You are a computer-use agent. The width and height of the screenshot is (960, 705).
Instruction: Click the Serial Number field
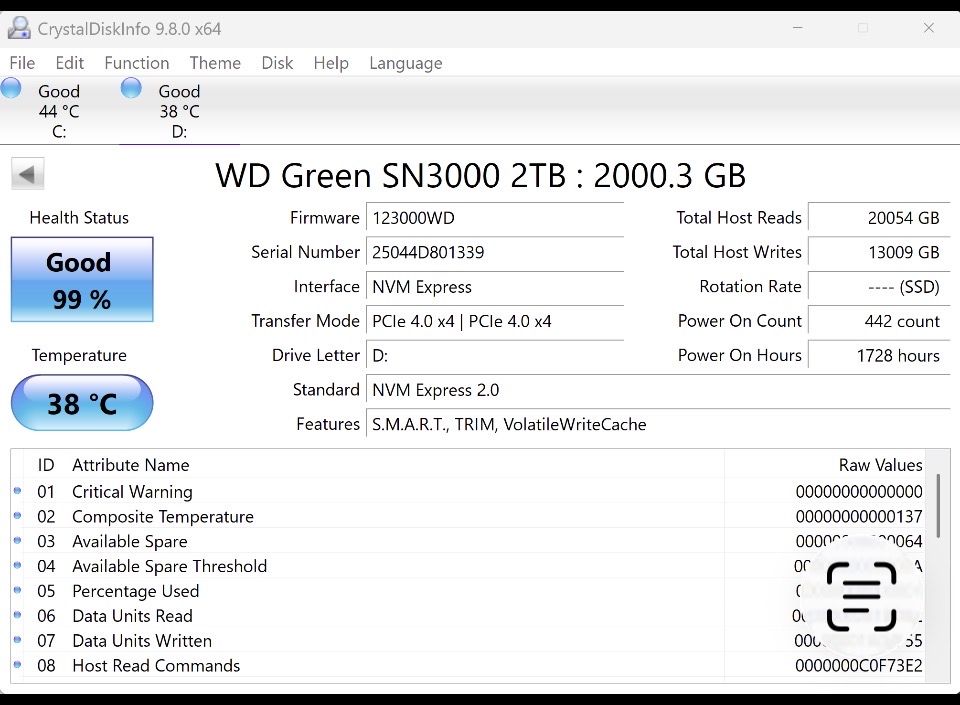(495, 252)
